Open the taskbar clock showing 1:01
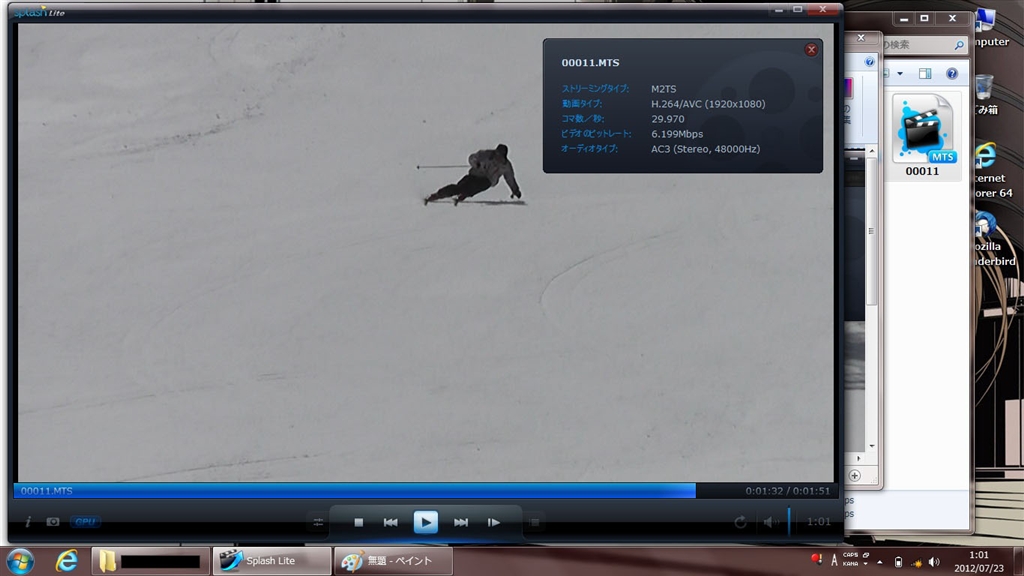The height and width of the screenshot is (576, 1024). 978,561
